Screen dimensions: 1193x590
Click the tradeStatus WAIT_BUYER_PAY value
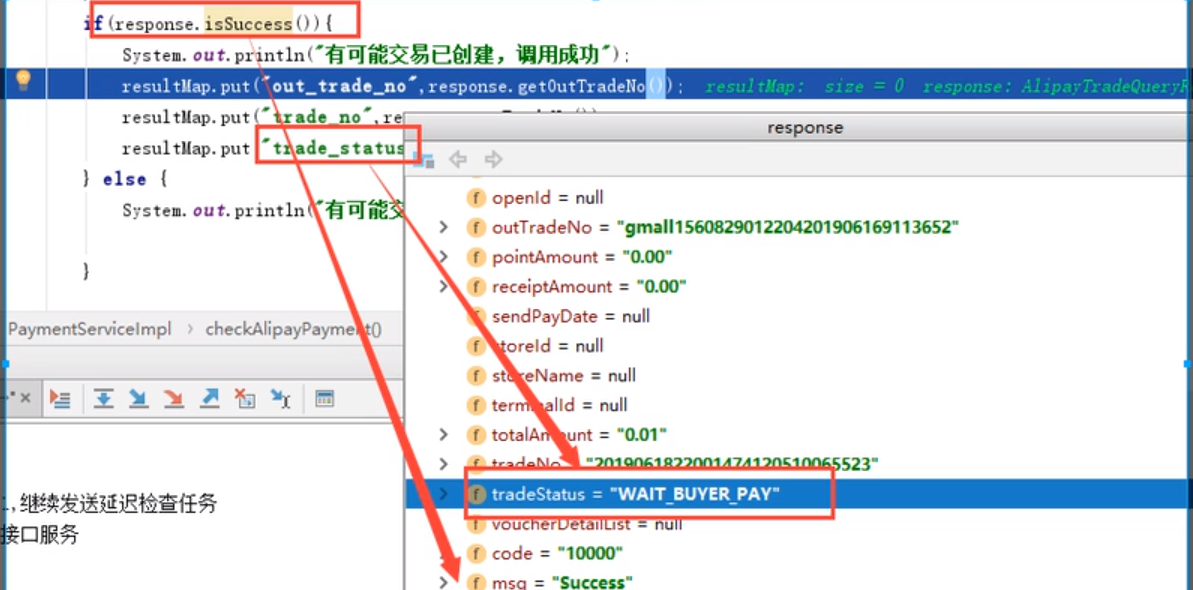click(695, 495)
